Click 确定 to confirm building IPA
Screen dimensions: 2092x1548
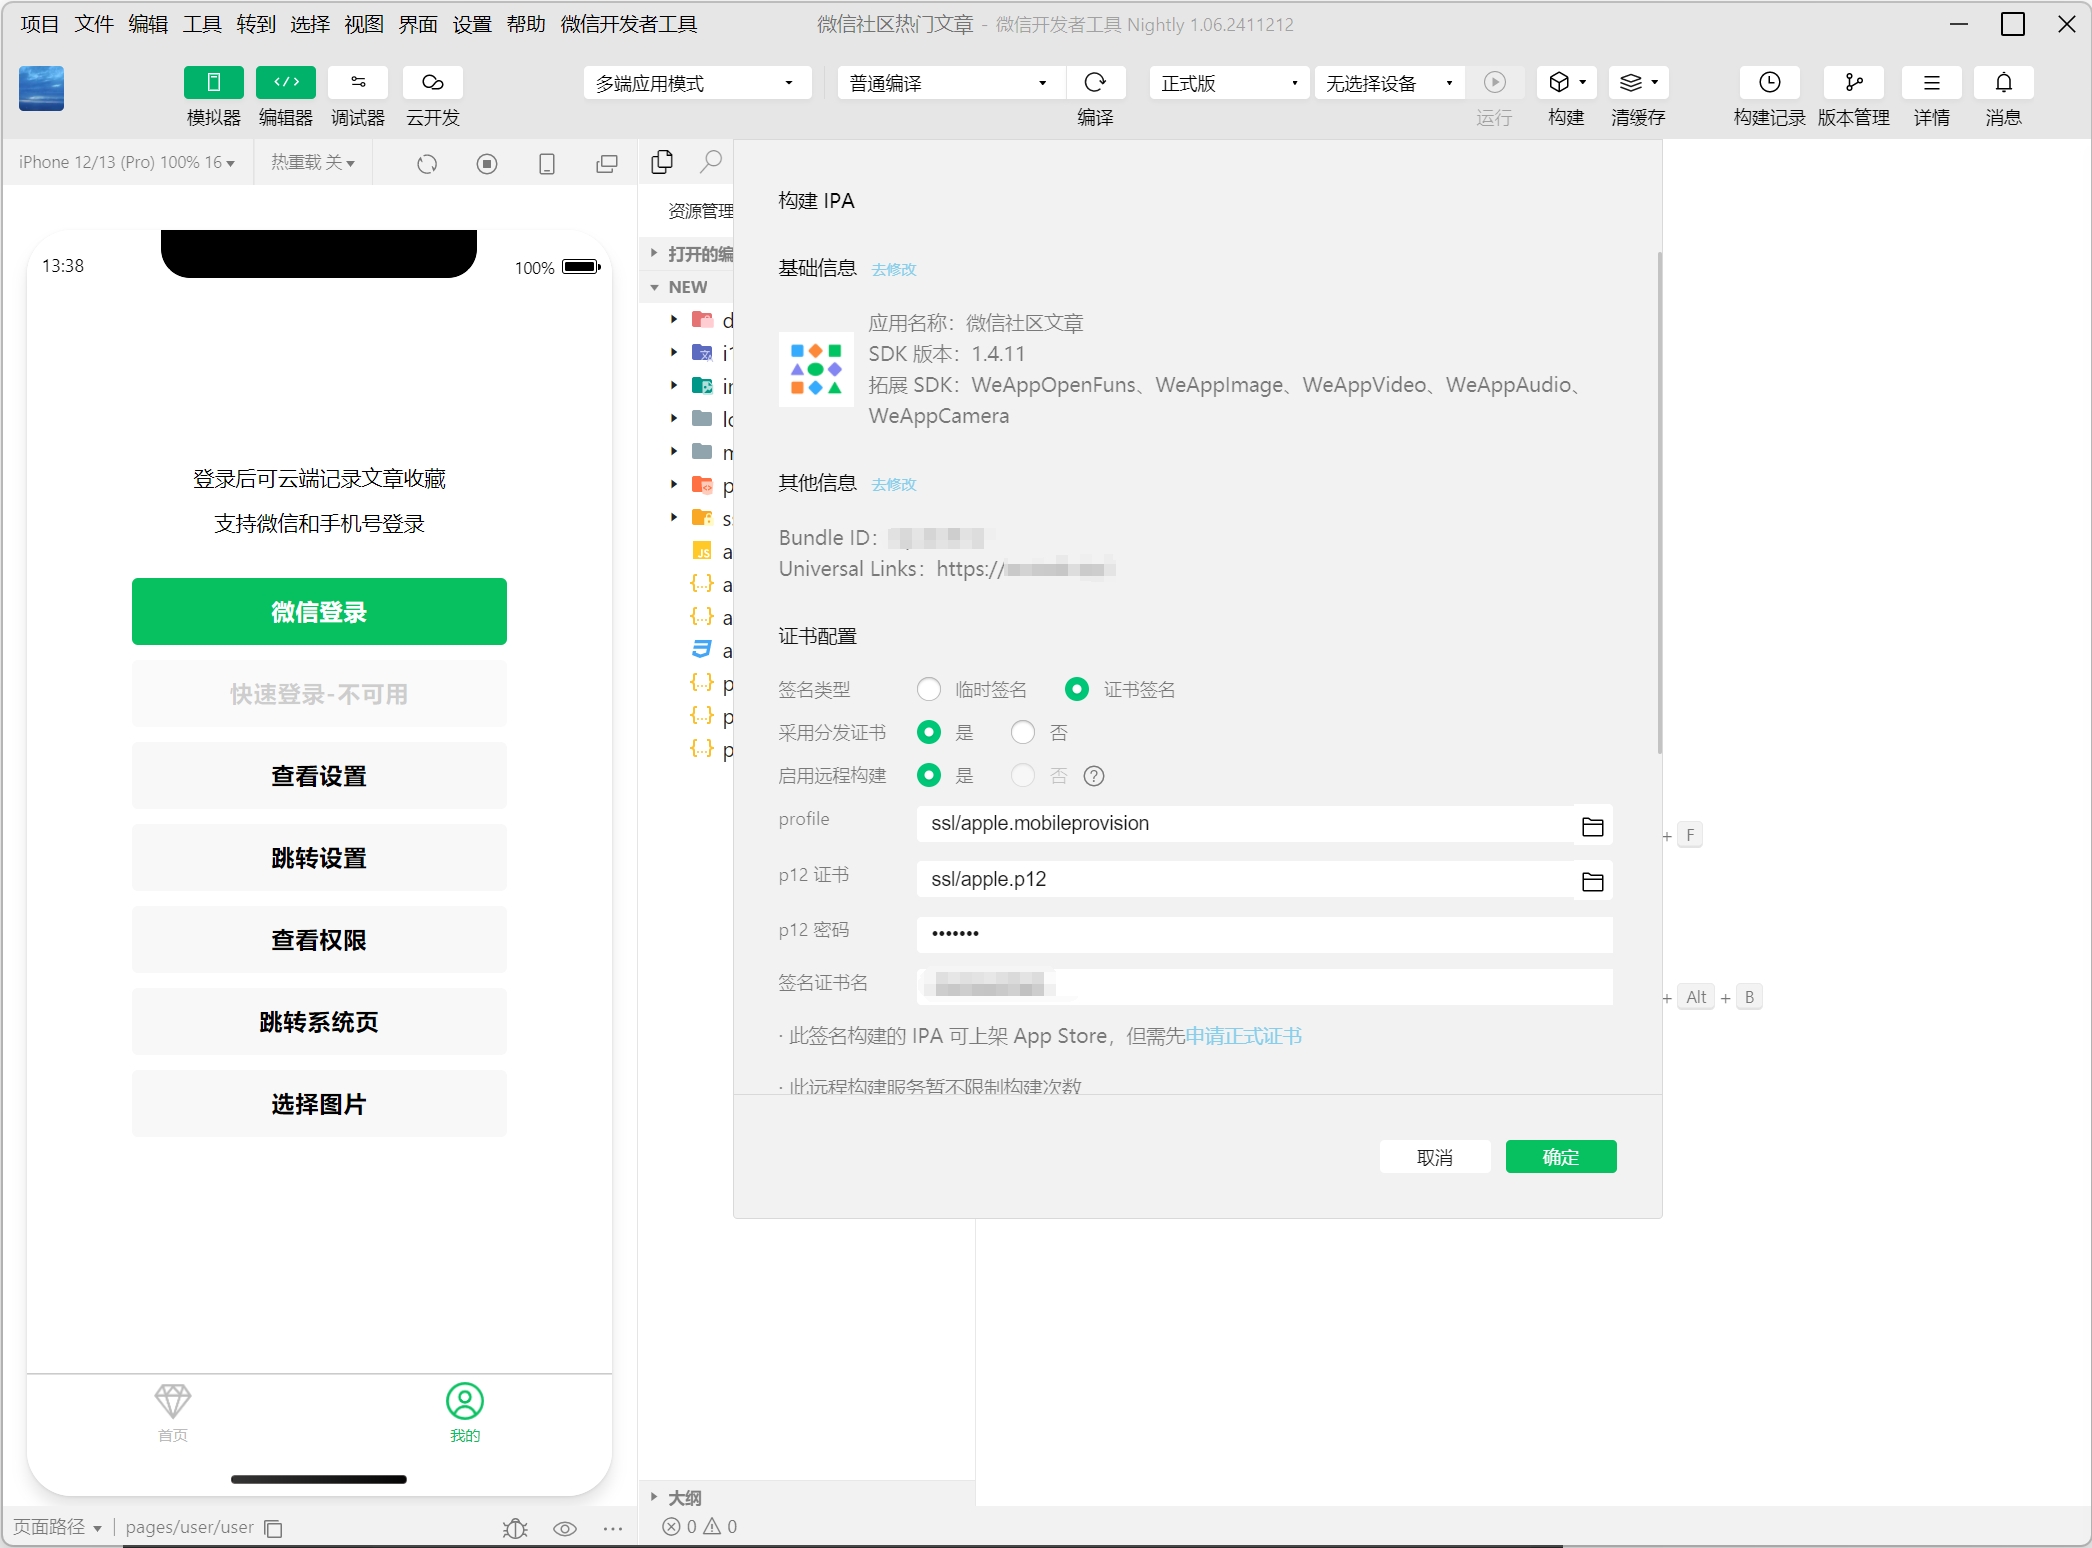coord(1560,1157)
